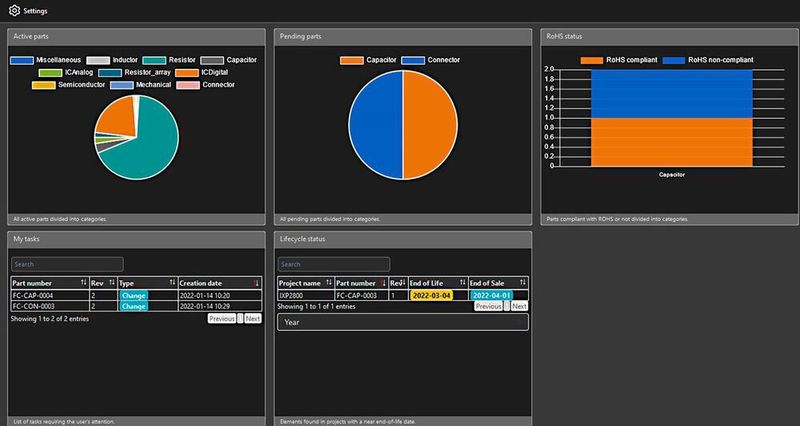800x426 pixels.
Task: Sort My tasks by Creation date
Action: 219,283
